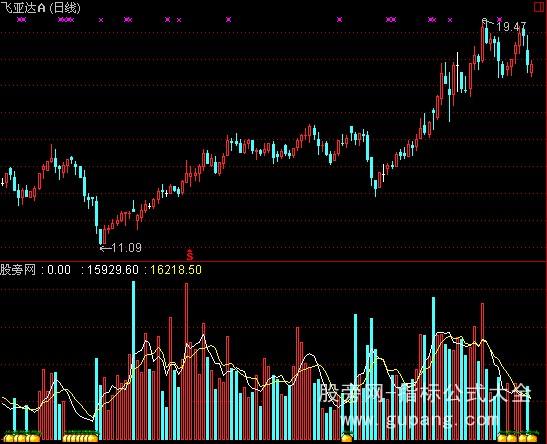Click the white 15929.60 moving average value
547x444 pixels.
click(112, 270)
